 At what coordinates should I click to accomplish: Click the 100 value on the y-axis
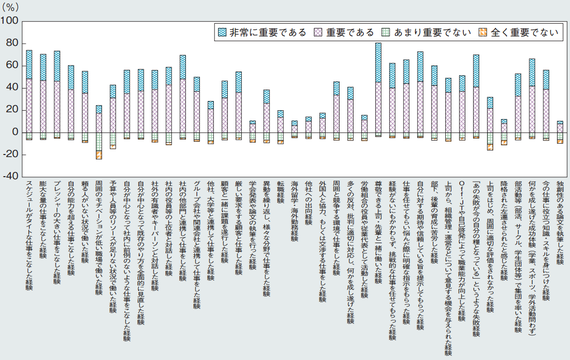point(10,21)
